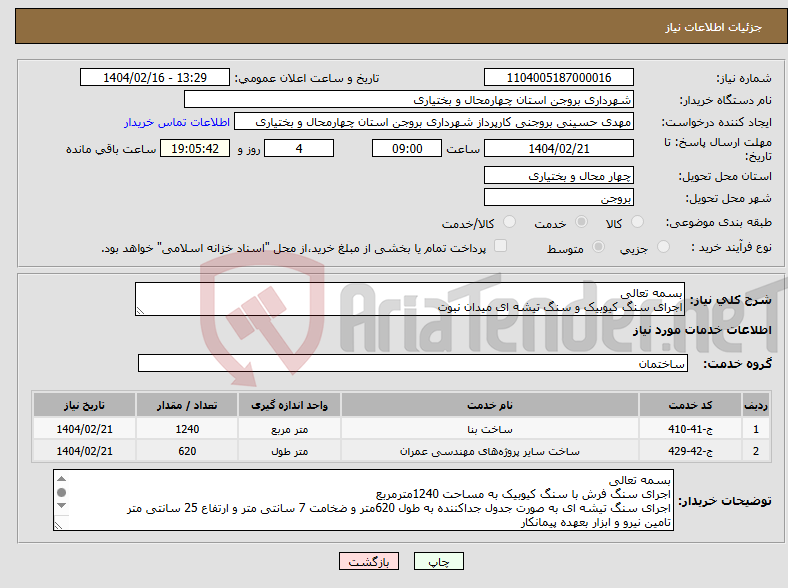Click the بازگشت back button
This screenshot has height=588, width=788.
pyautogui.click(x=369, y=561)
